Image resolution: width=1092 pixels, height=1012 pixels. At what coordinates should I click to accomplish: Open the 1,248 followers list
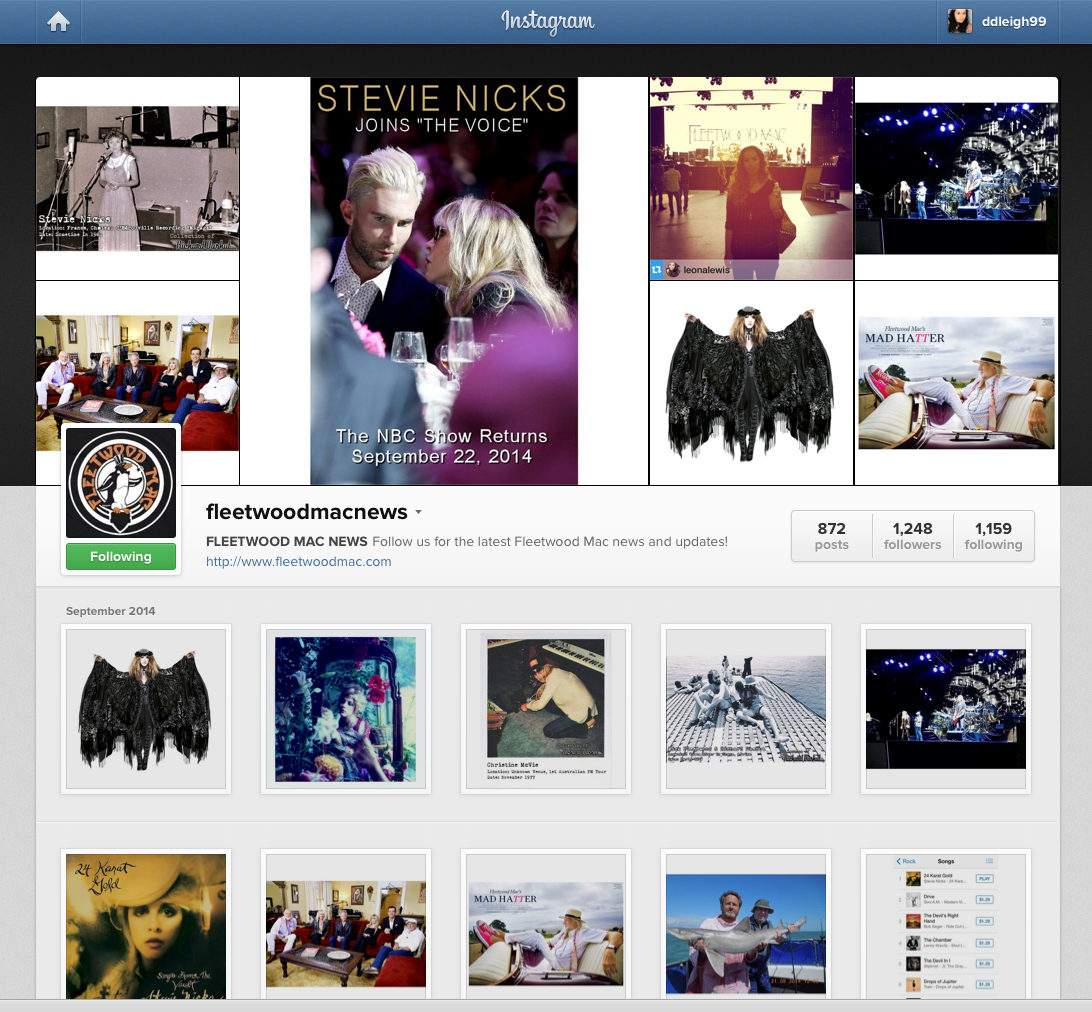click(x=912, y=536)
